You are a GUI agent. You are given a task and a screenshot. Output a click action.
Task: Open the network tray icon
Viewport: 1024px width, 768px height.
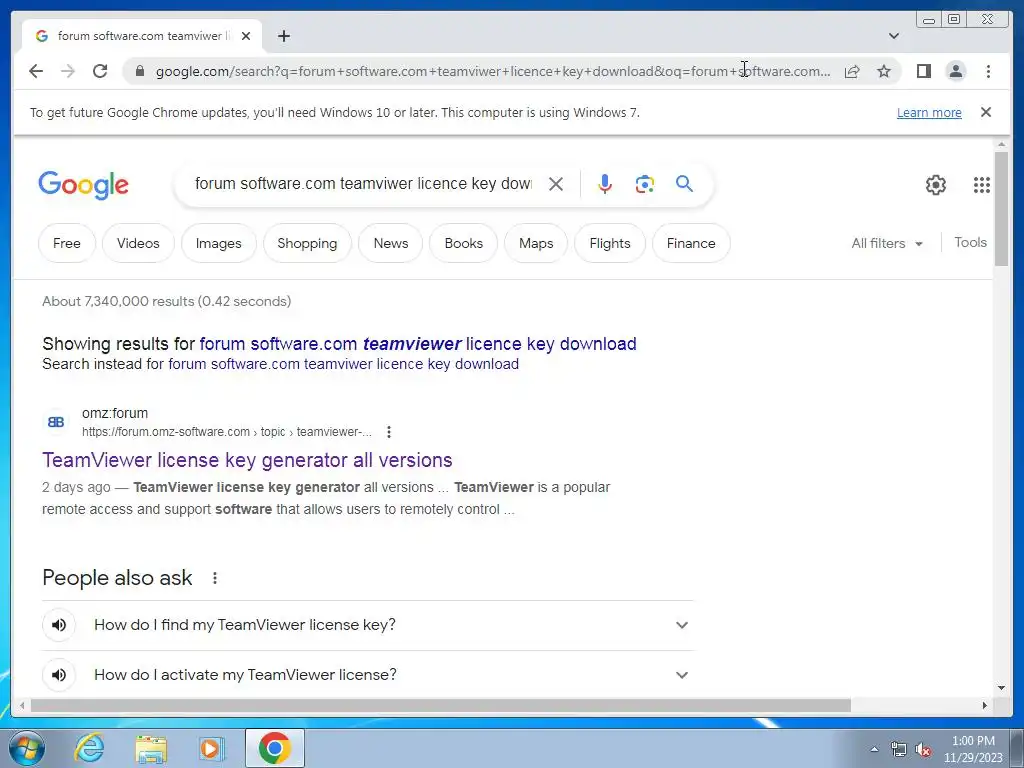pos(899,750)
